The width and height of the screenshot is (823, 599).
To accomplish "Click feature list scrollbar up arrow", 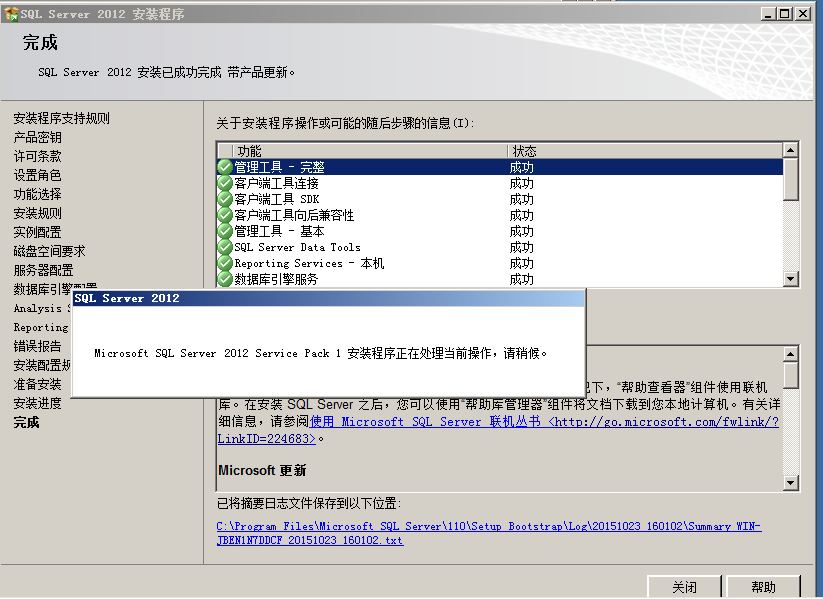I will [x=790, y=150].
